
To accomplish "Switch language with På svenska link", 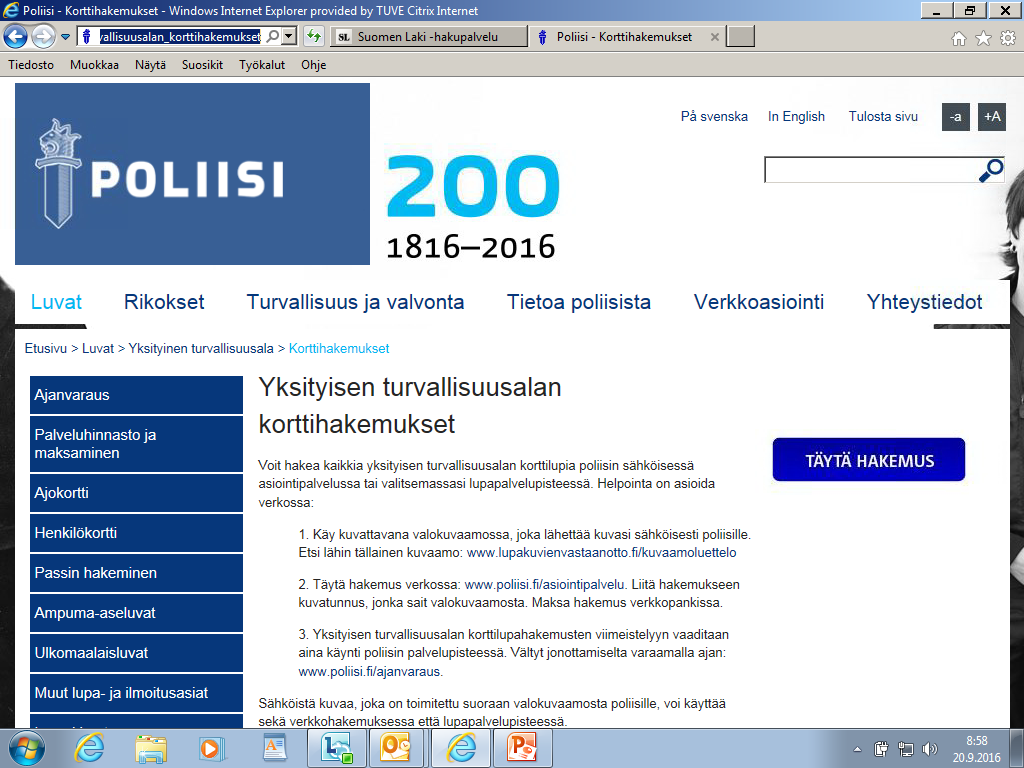I will (714, 116).
